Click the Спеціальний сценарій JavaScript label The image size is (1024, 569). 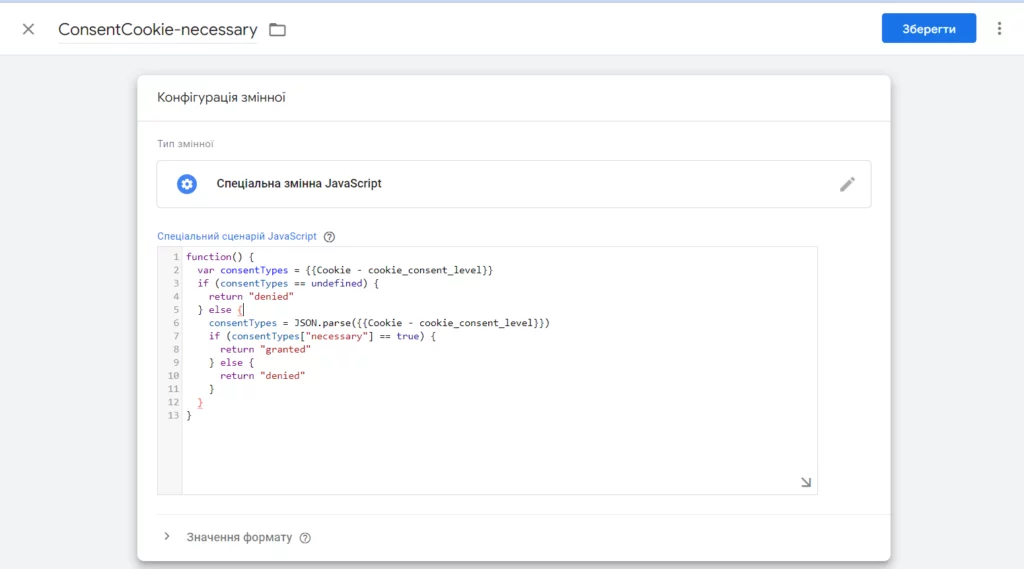point(236,236)
